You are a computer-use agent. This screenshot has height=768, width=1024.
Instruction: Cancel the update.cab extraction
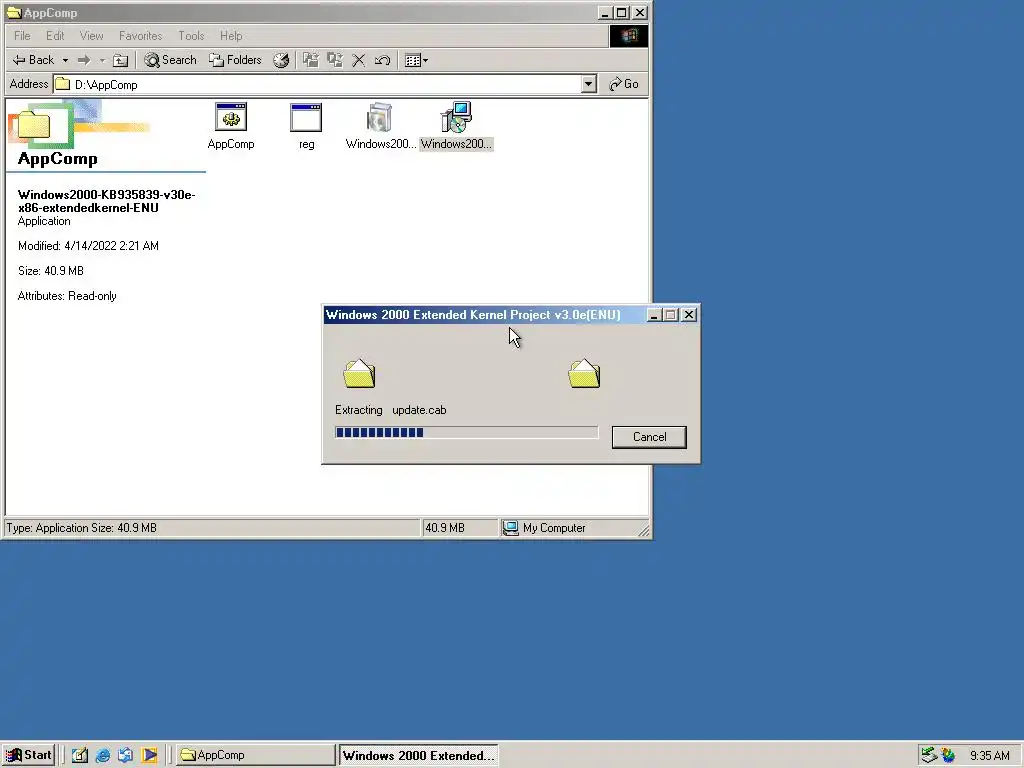coord(649,437)
